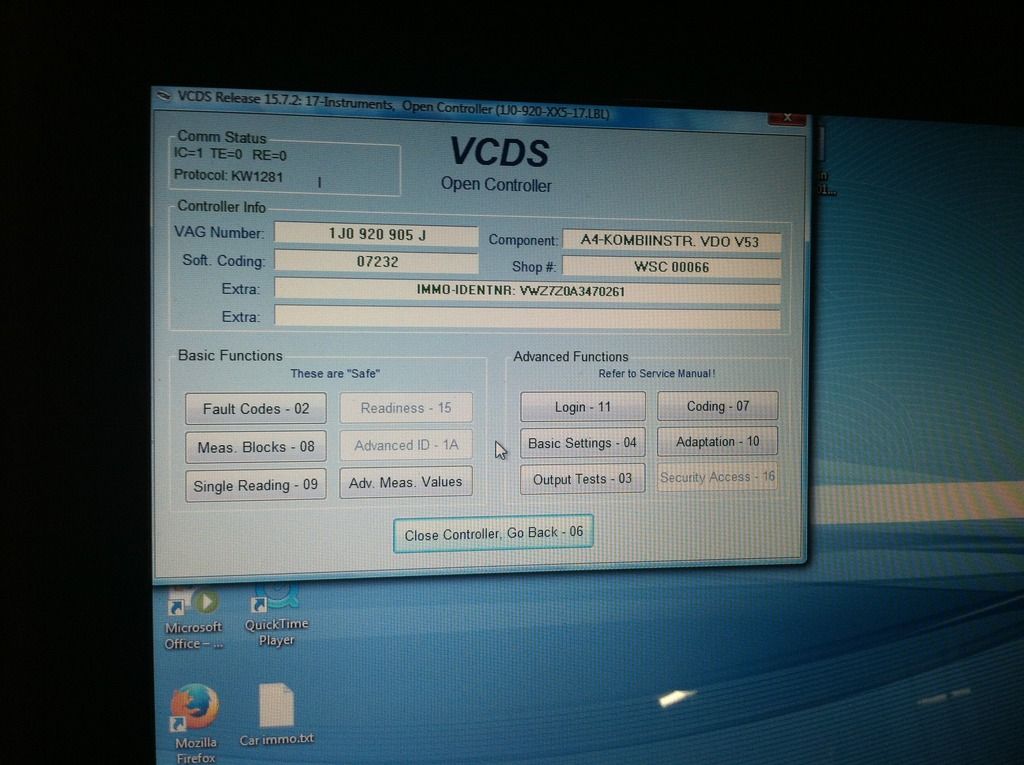Click Close Controller, Go Back - 06
Viewport: 1024px width, 765px height.
[493, 534]
